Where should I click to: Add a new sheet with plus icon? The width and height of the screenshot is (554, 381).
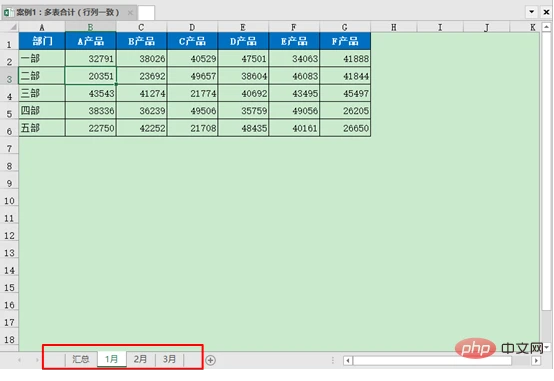pos(211,360)
